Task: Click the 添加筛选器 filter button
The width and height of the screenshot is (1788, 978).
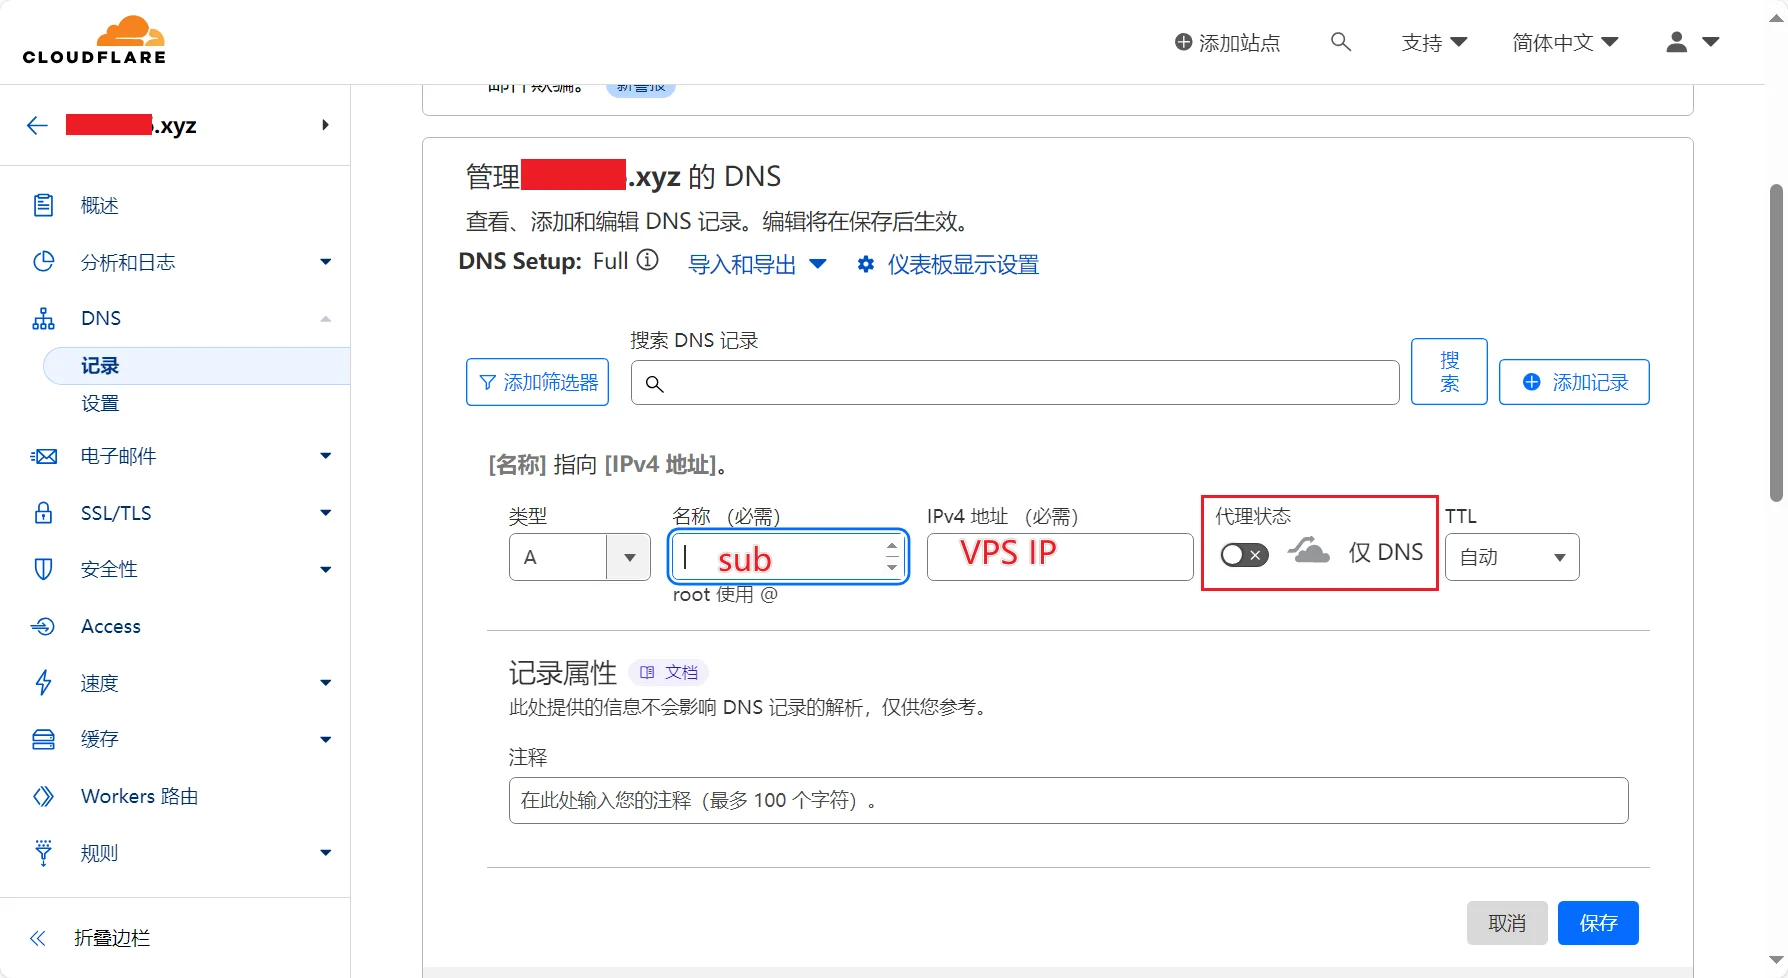Action: [537, 382]
